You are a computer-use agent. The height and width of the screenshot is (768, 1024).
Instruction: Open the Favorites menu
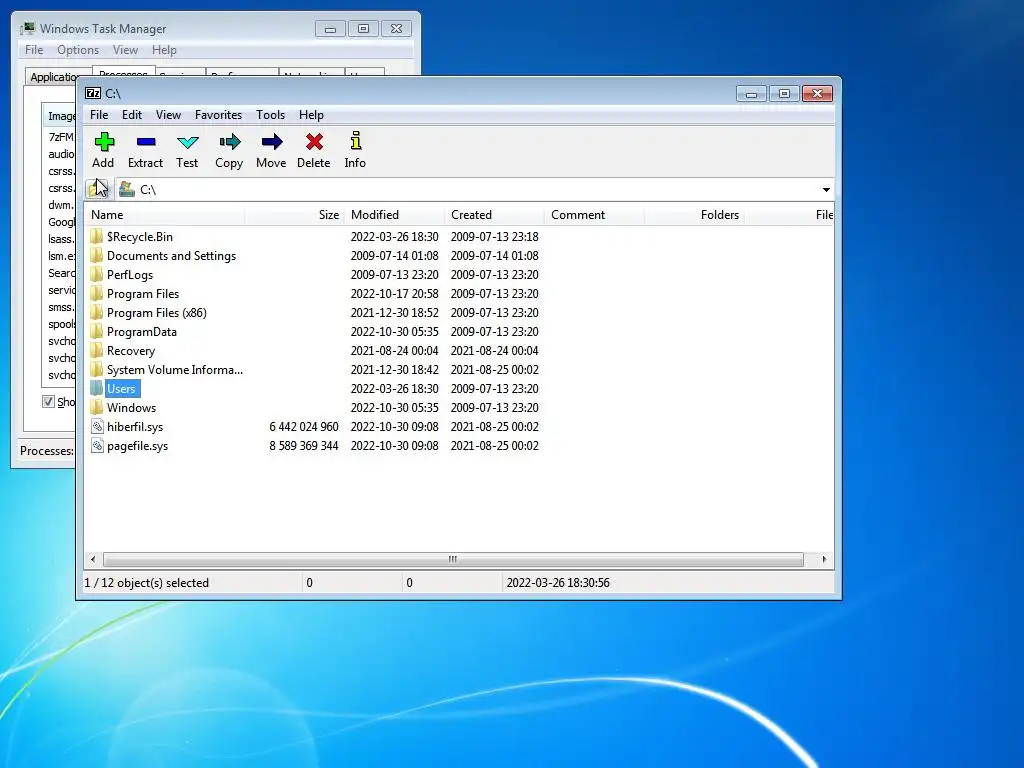218,115
